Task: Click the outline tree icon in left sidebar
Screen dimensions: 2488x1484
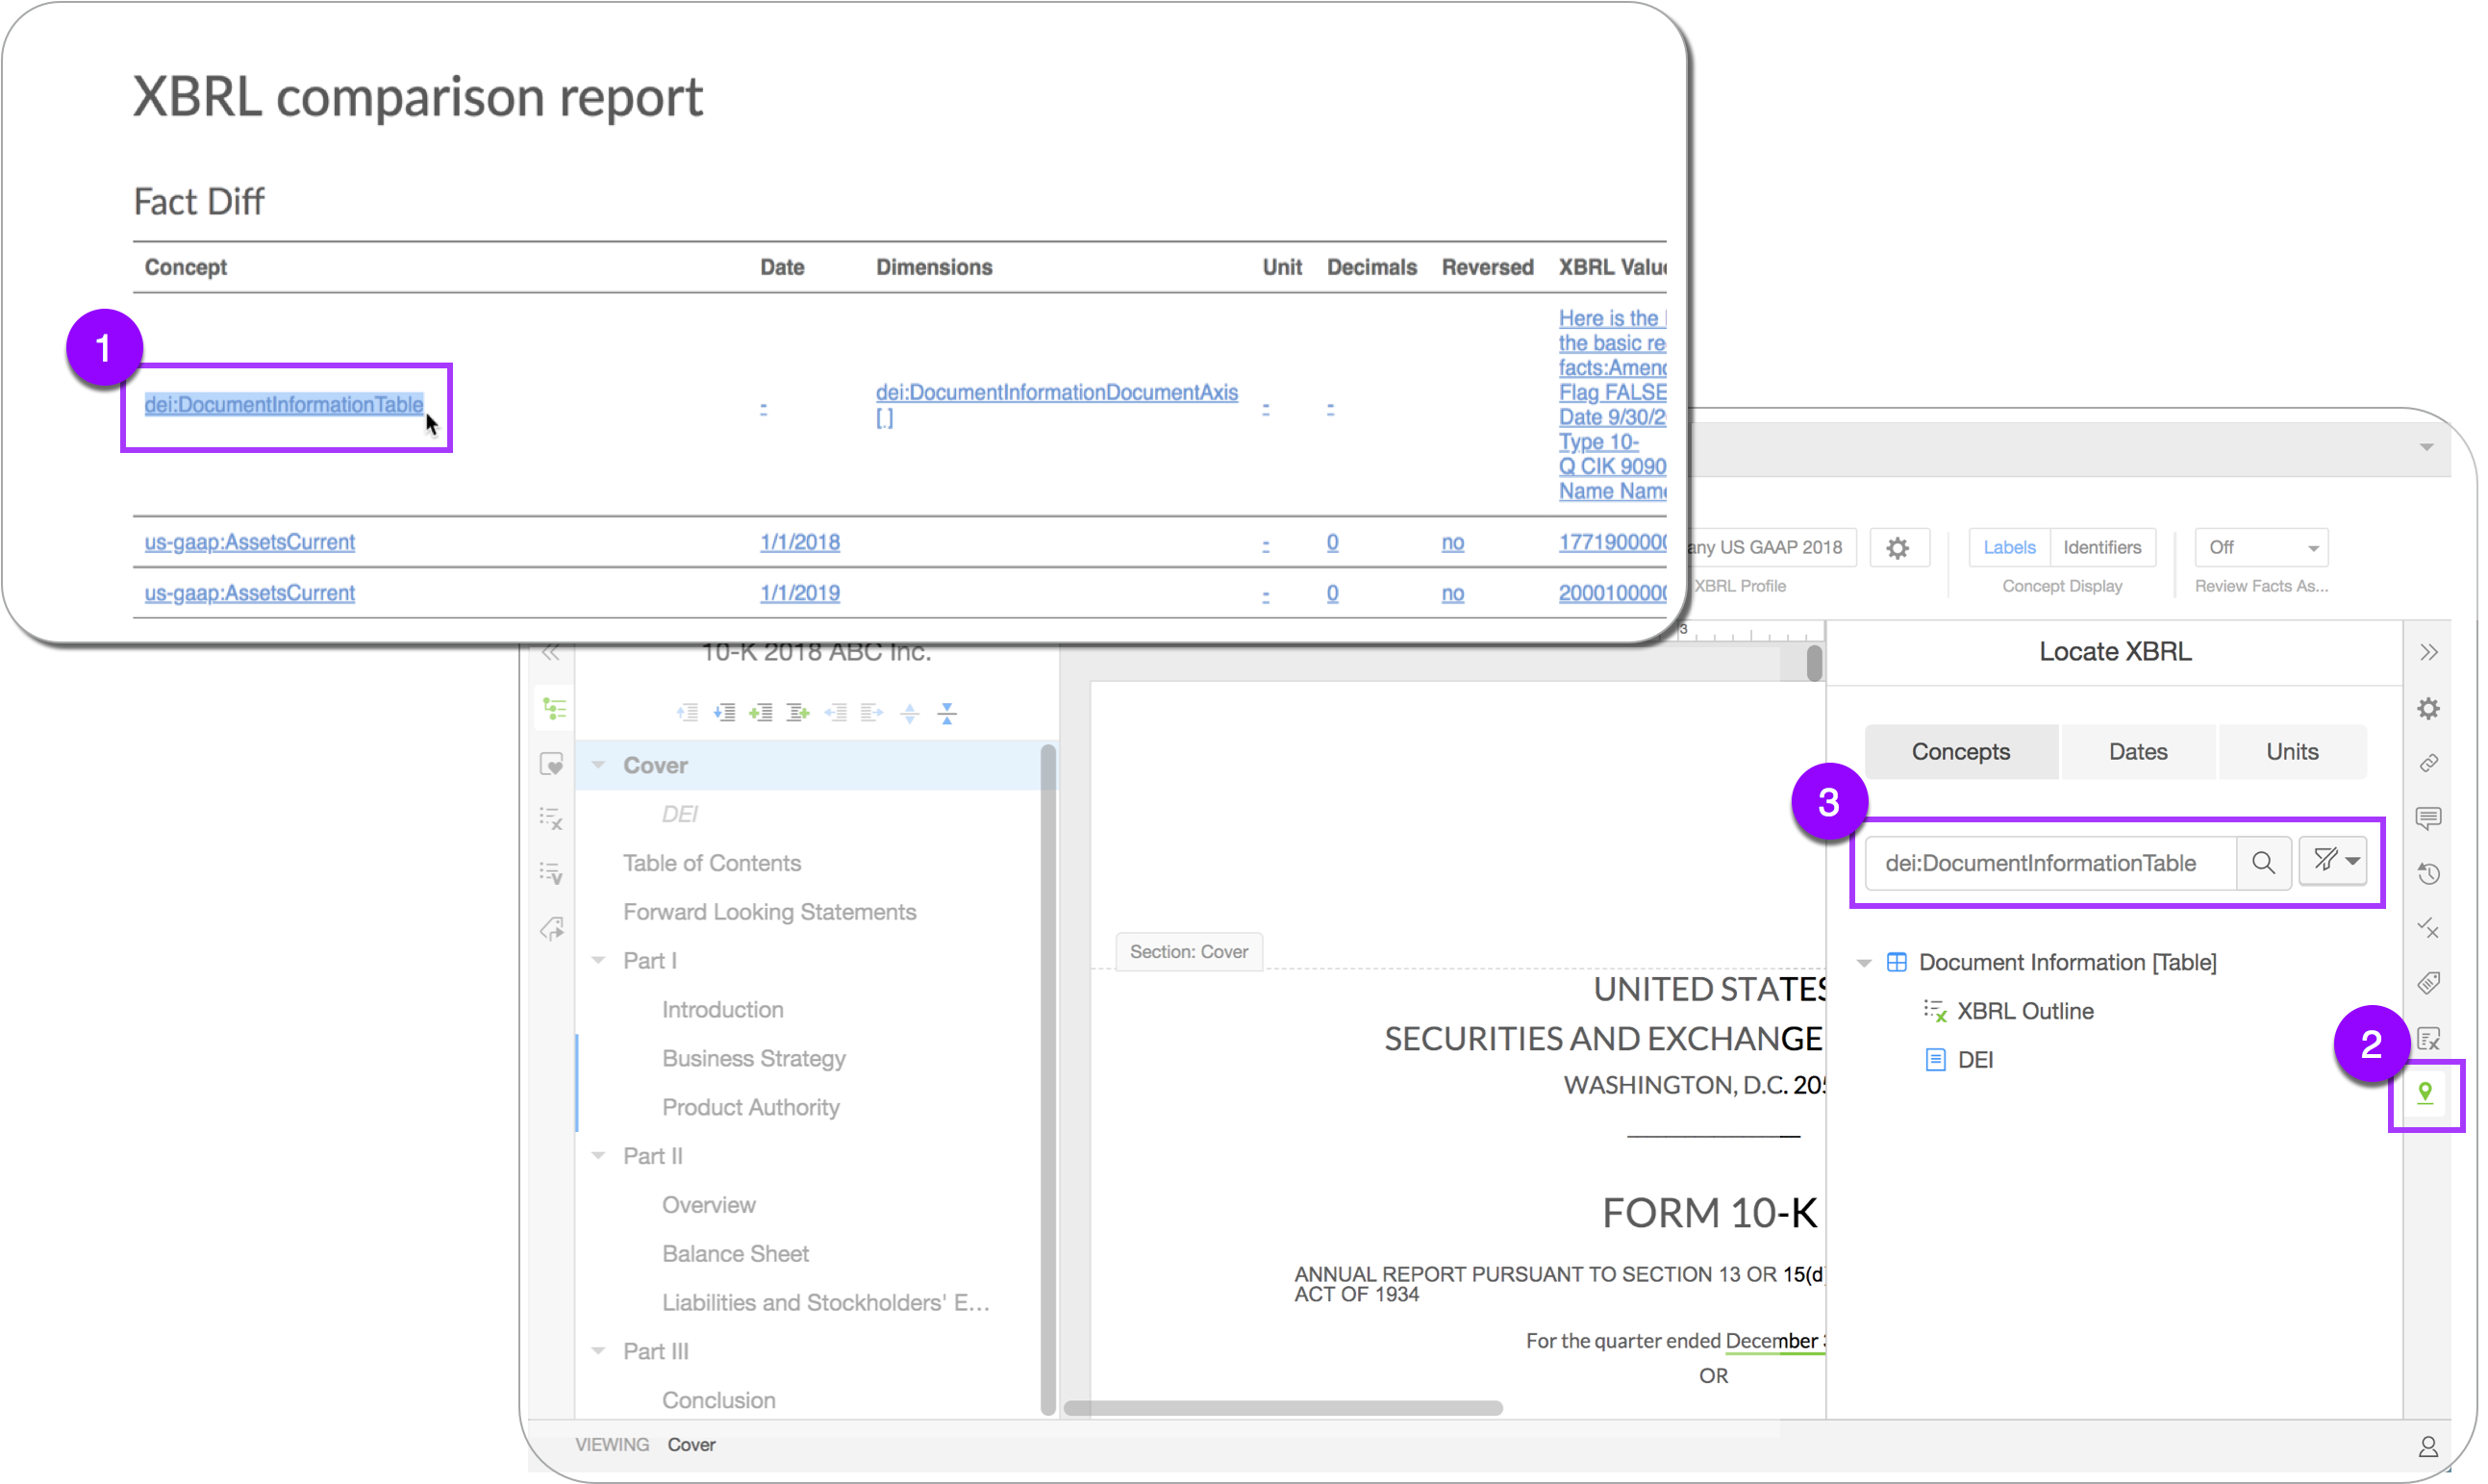Action: click(553, 709)
